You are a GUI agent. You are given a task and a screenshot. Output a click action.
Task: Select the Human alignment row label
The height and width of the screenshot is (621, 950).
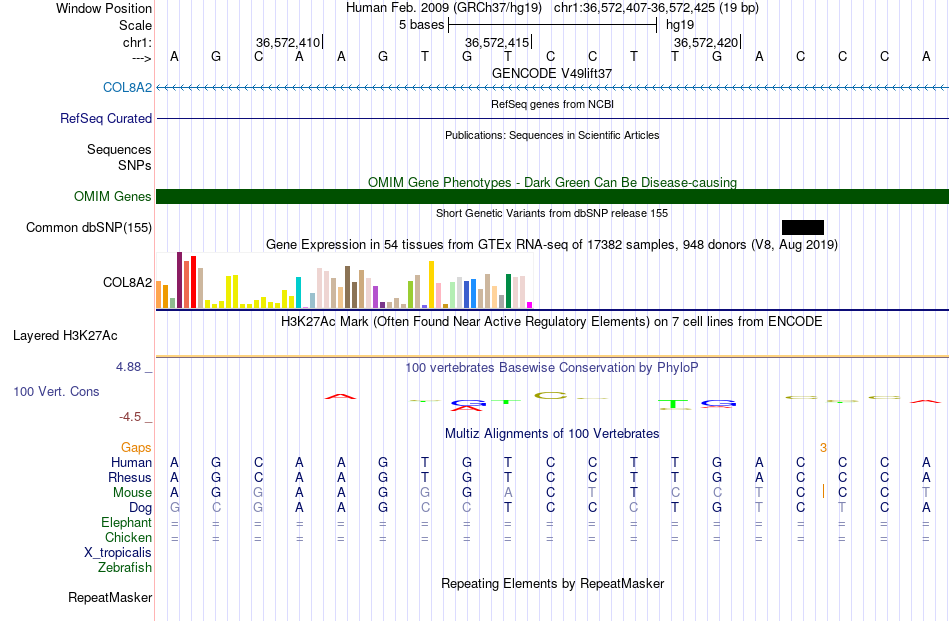(x=131, y=462)
